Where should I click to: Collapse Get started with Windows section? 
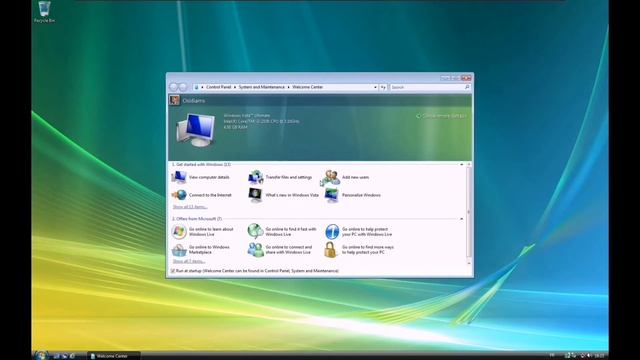(462, 164)
